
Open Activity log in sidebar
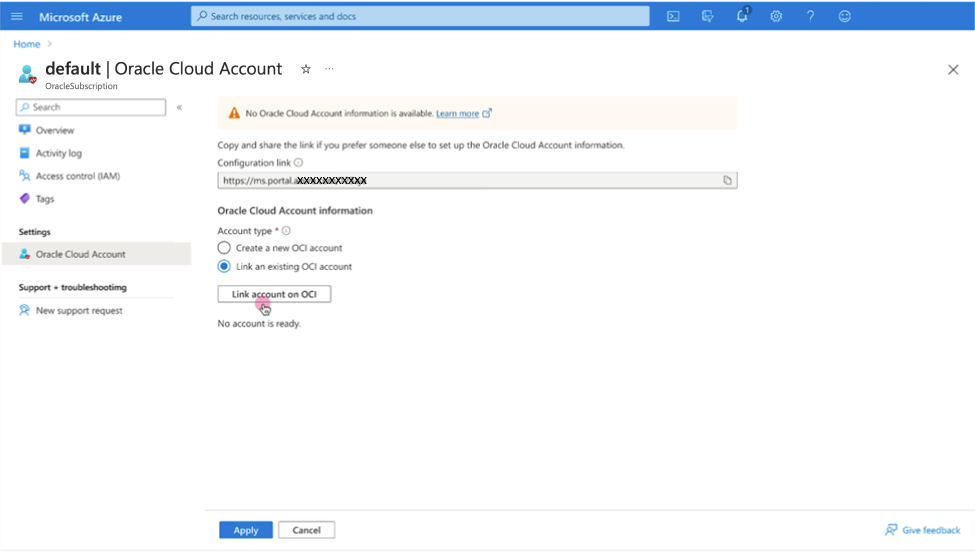59,153
